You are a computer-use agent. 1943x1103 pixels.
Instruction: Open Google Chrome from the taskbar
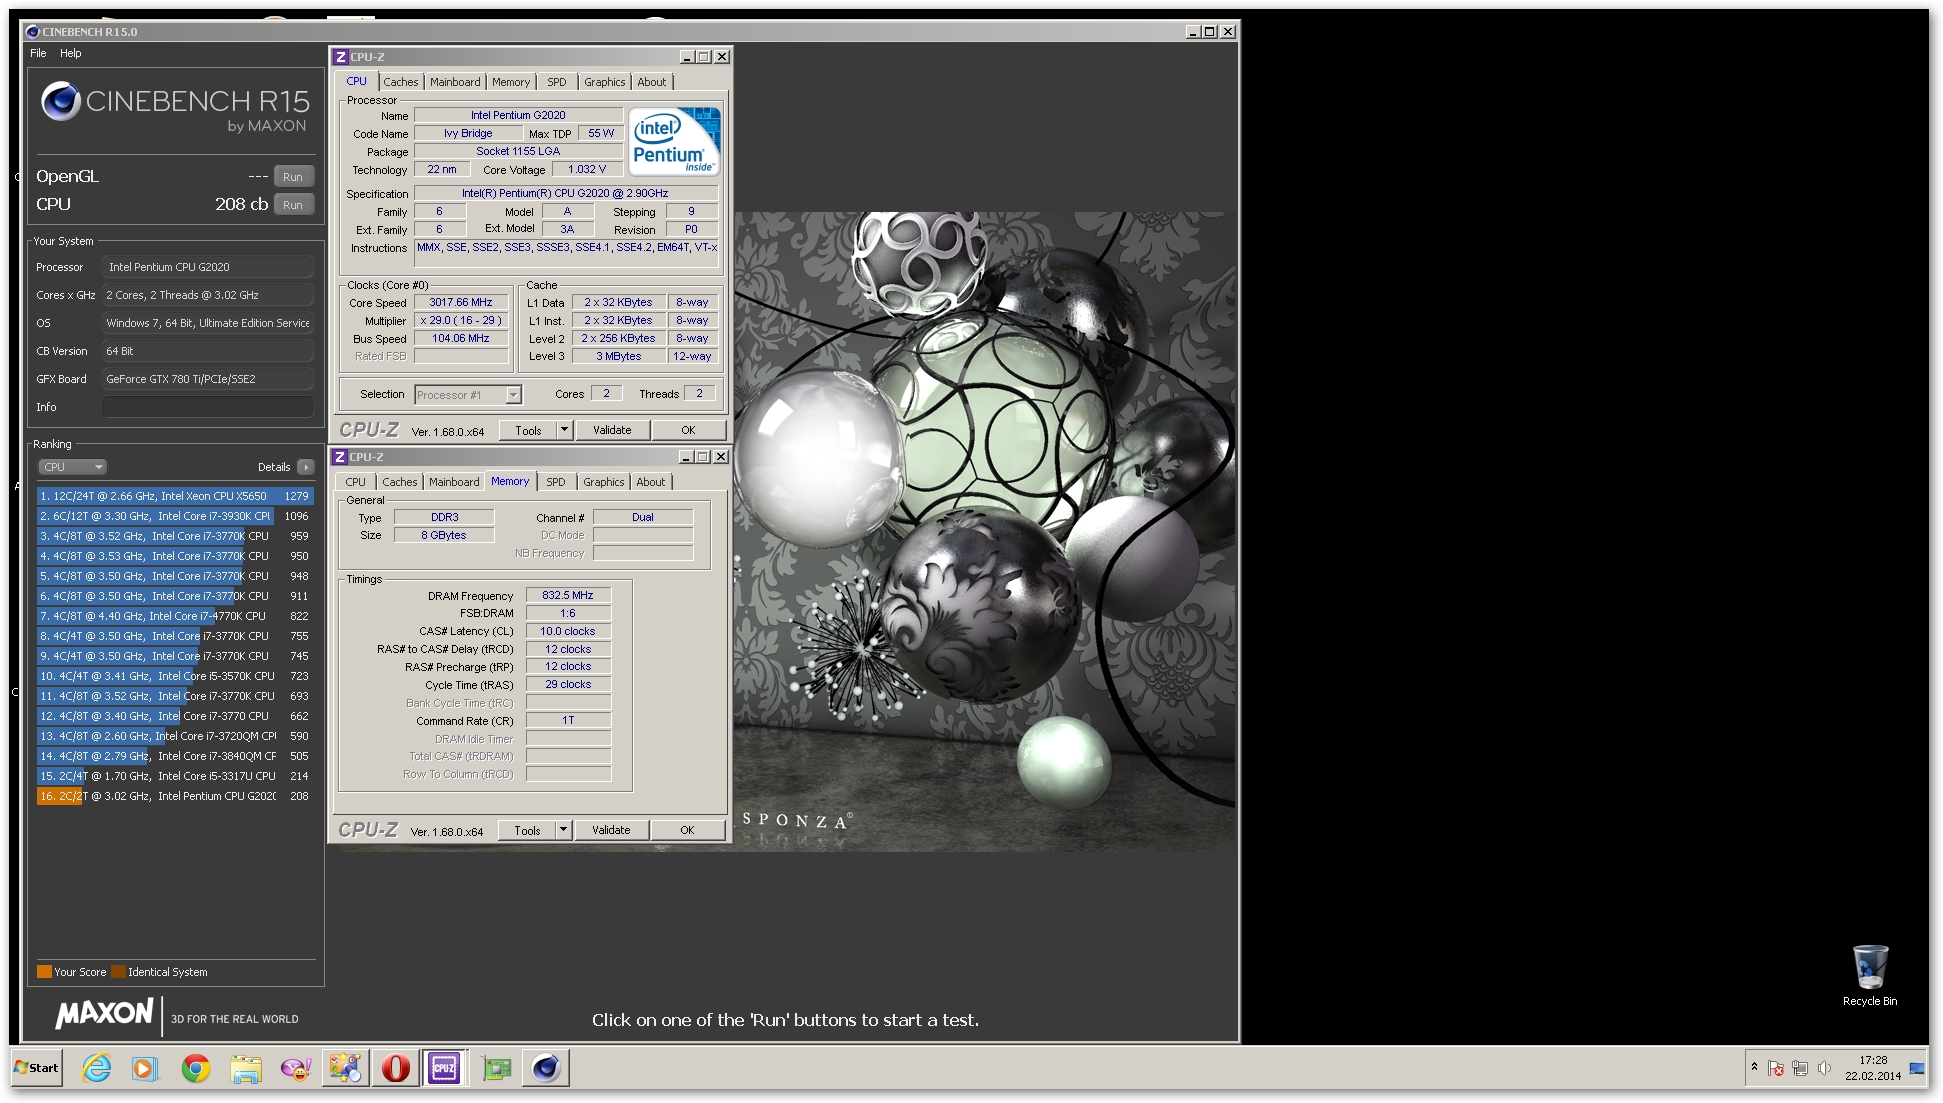click(196, 1068)
